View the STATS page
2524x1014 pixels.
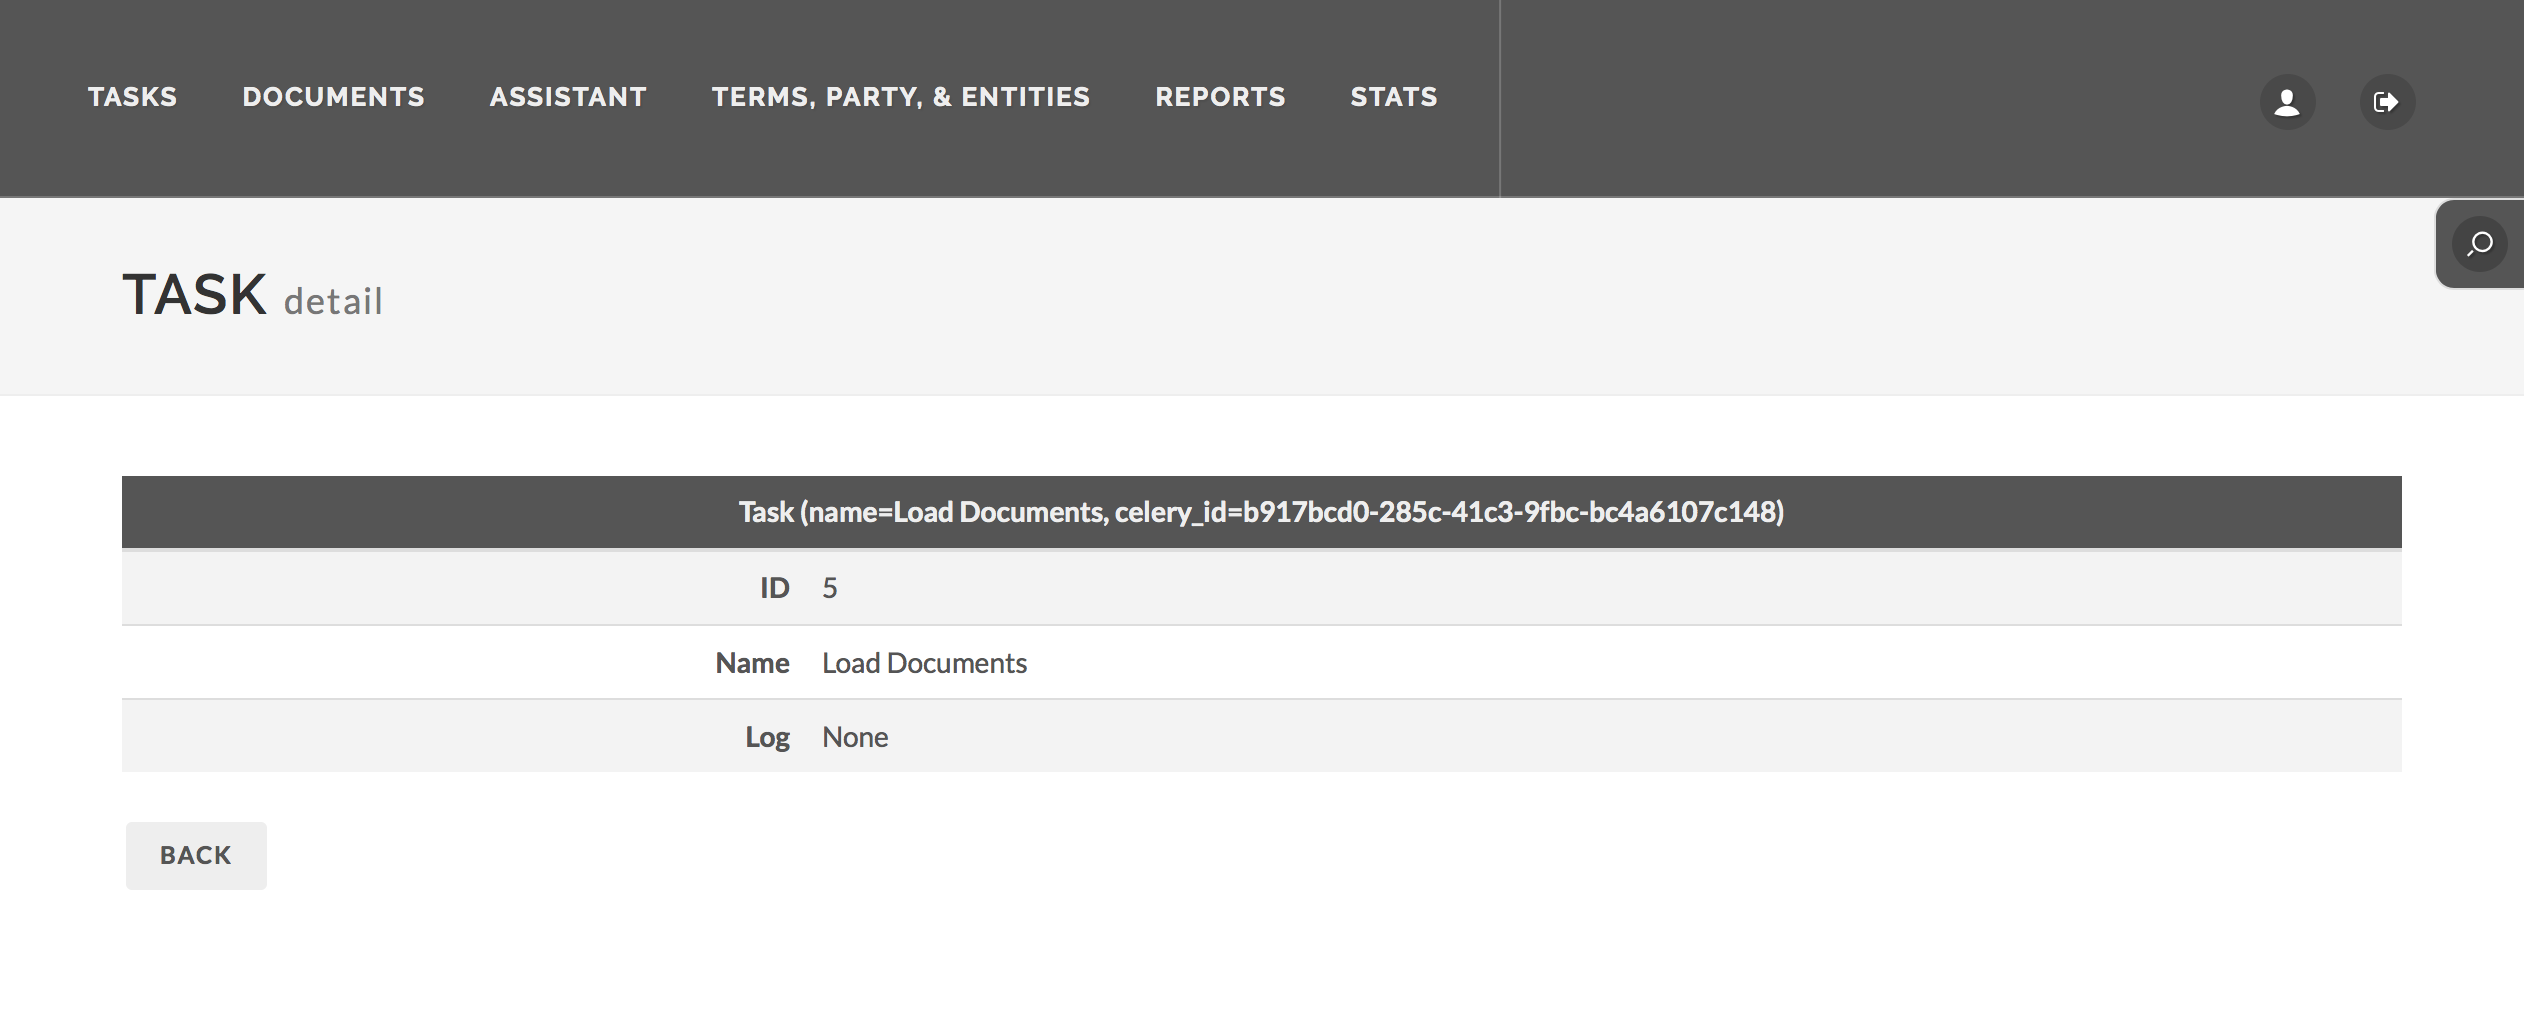(1394, 97)
